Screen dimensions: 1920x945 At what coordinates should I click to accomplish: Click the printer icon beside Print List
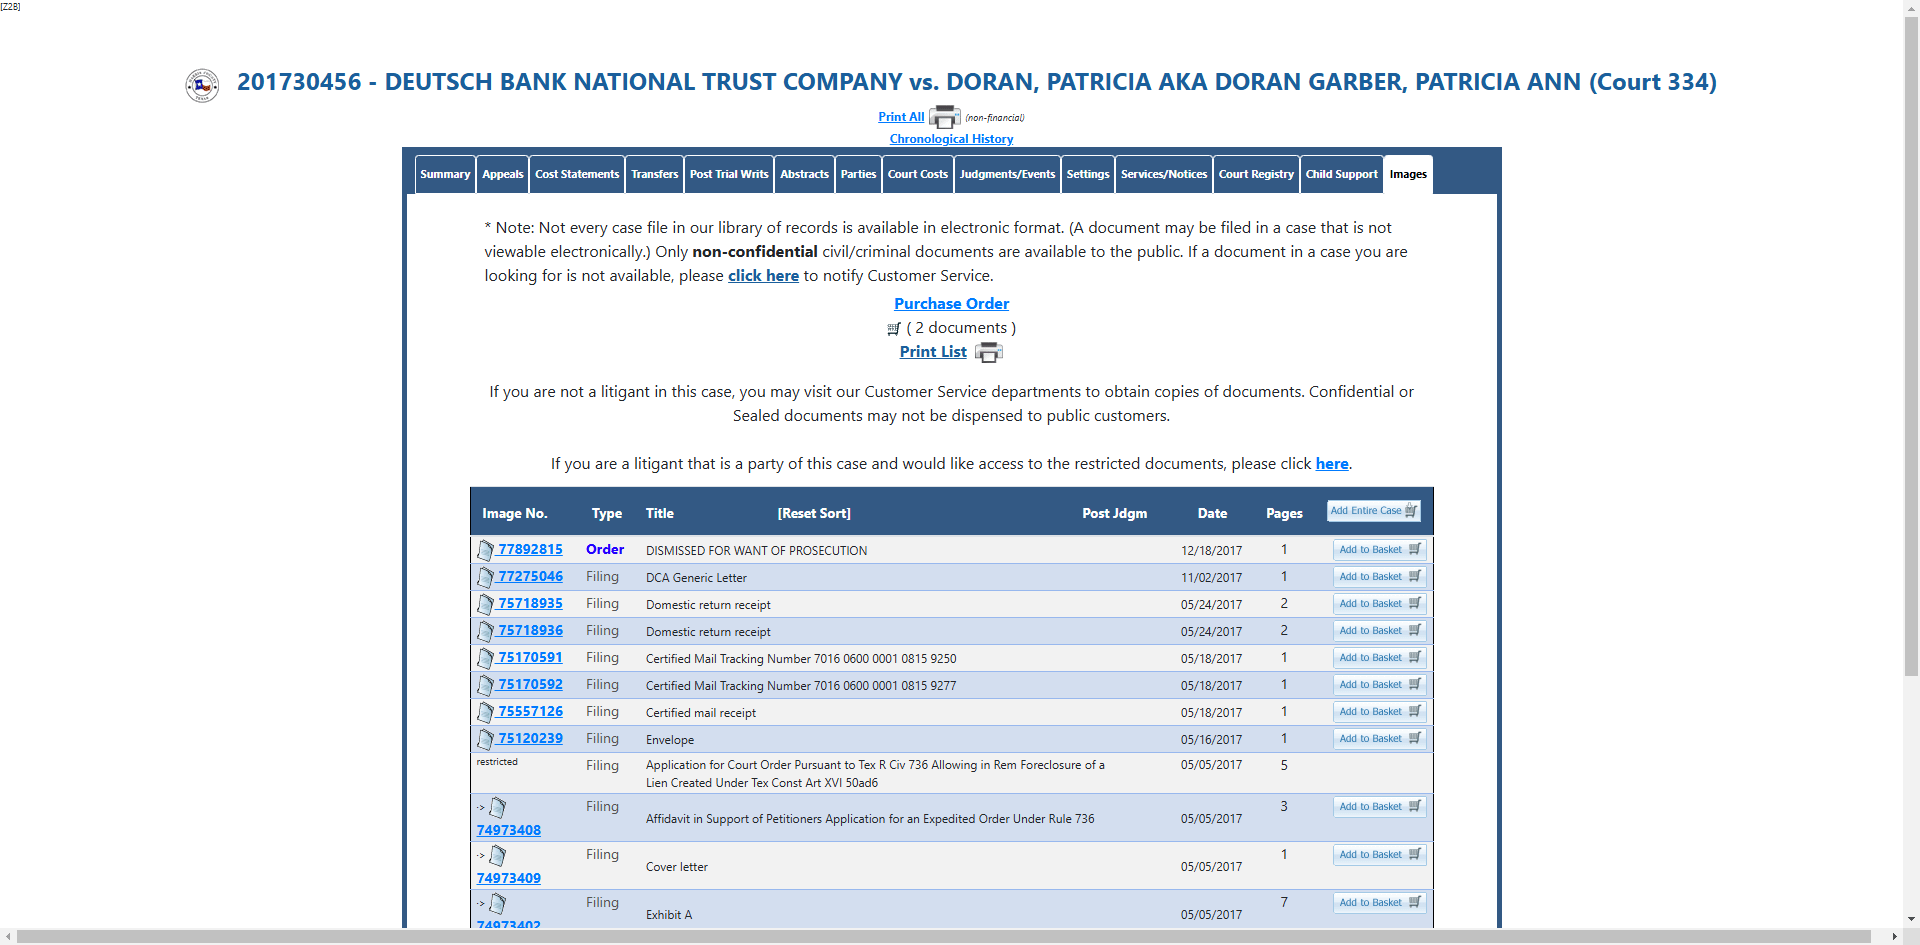point(988,352)
